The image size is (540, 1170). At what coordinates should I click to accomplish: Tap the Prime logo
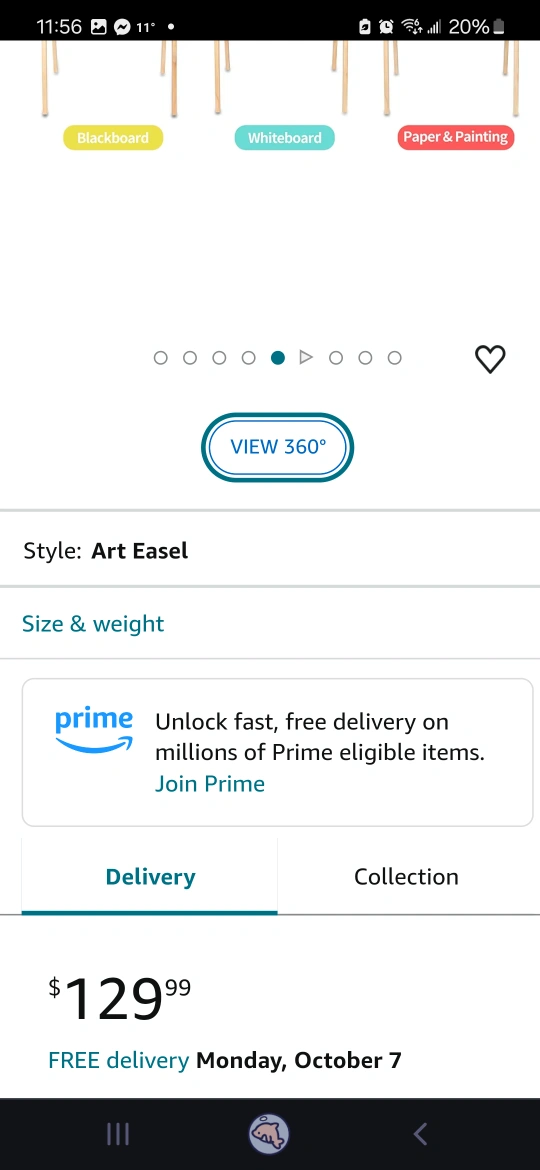pyautogui.click(x=94, y=731)
